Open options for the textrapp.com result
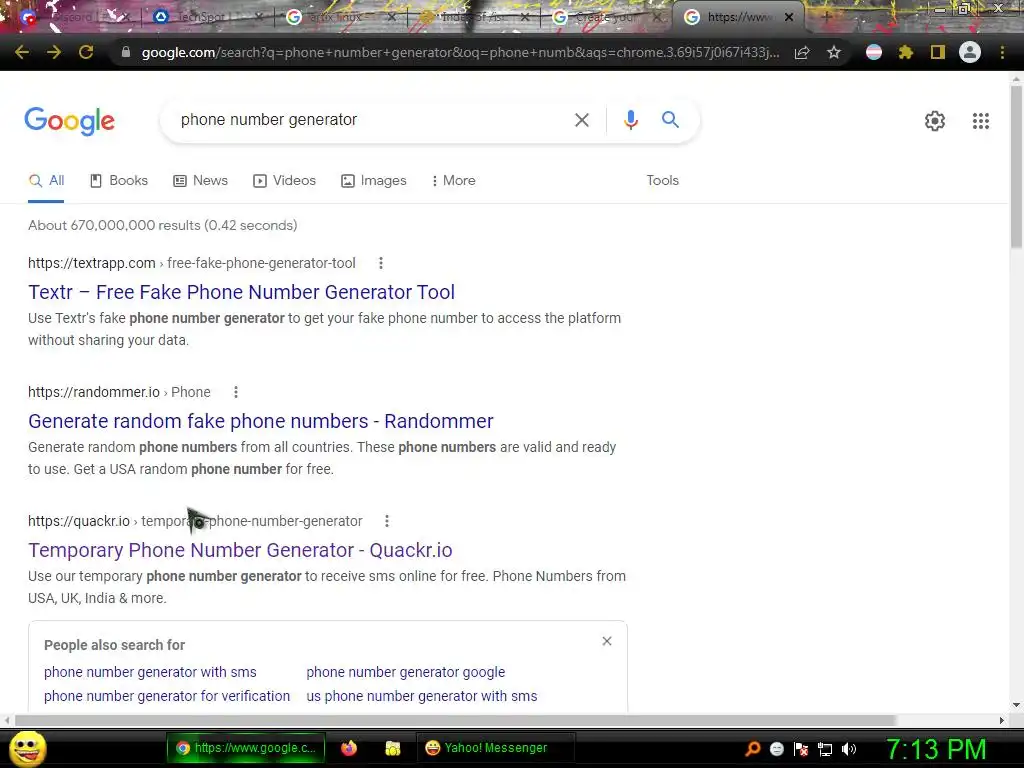Viewport: 1024px width, 768px height. point(381,263)
